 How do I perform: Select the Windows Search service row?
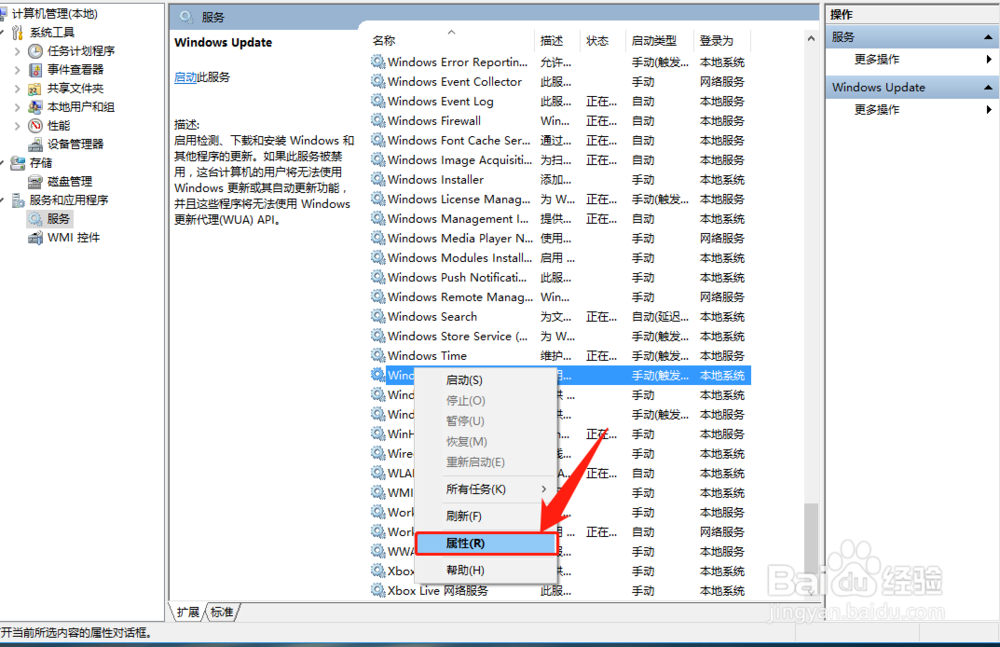(560, 316)
